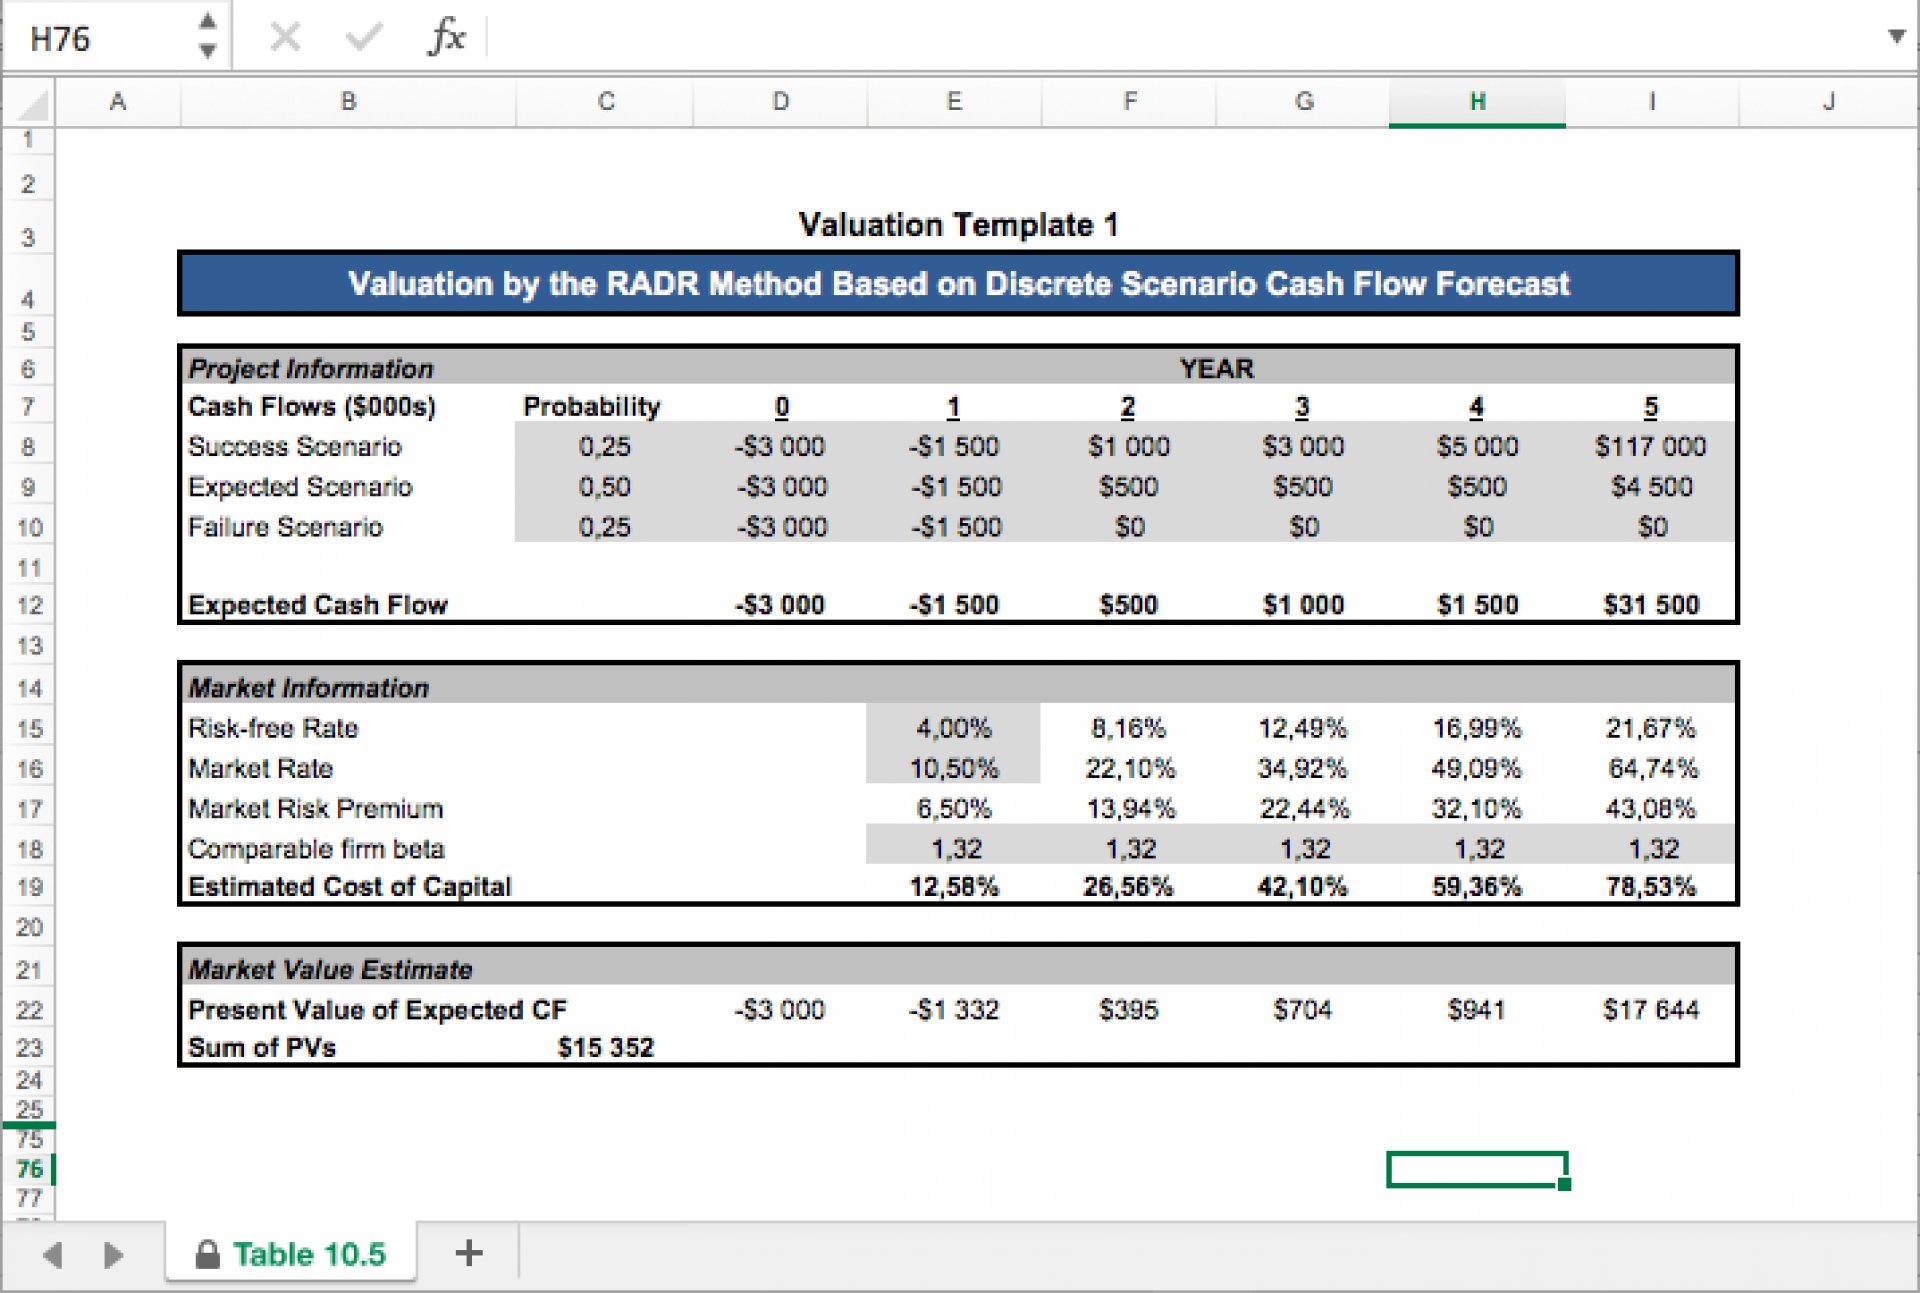This screenshot has height=1293, width=1920.
Task: Click the 10,50% market rate cell
Action: (x=954, y=768)
